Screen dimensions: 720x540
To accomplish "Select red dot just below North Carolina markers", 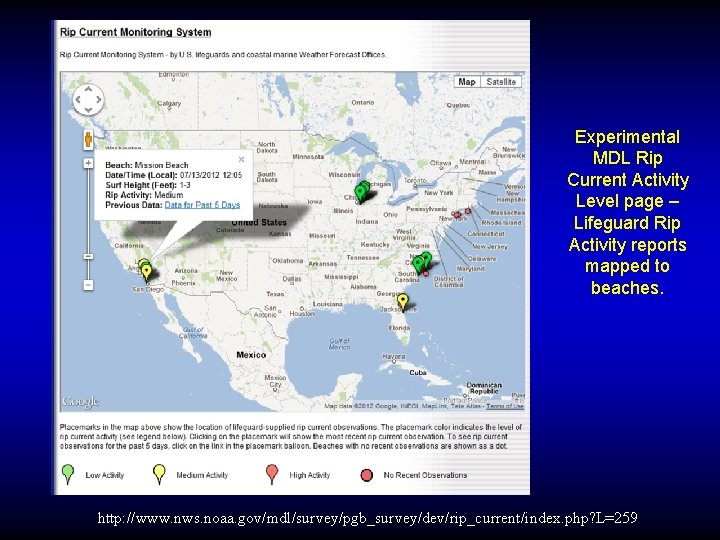I will [x=426, y=273].
